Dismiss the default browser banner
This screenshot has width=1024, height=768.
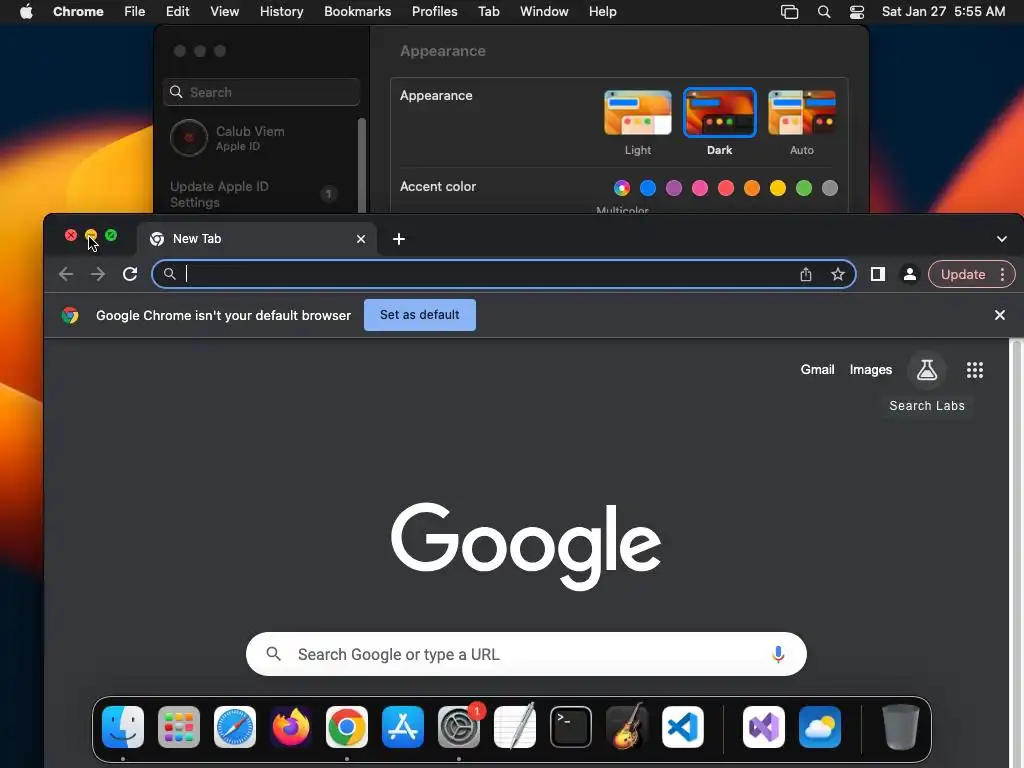1000,315
